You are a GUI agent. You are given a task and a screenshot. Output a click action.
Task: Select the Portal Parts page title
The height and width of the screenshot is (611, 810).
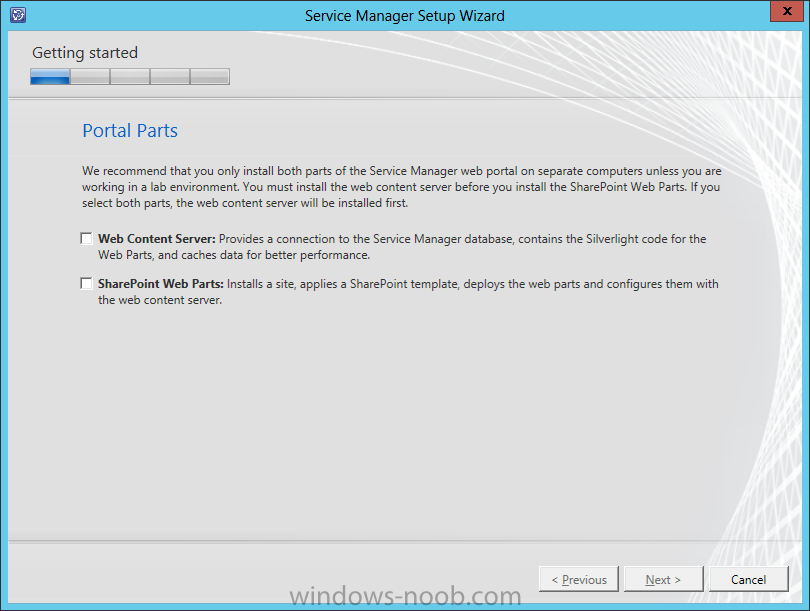point(130,130)
